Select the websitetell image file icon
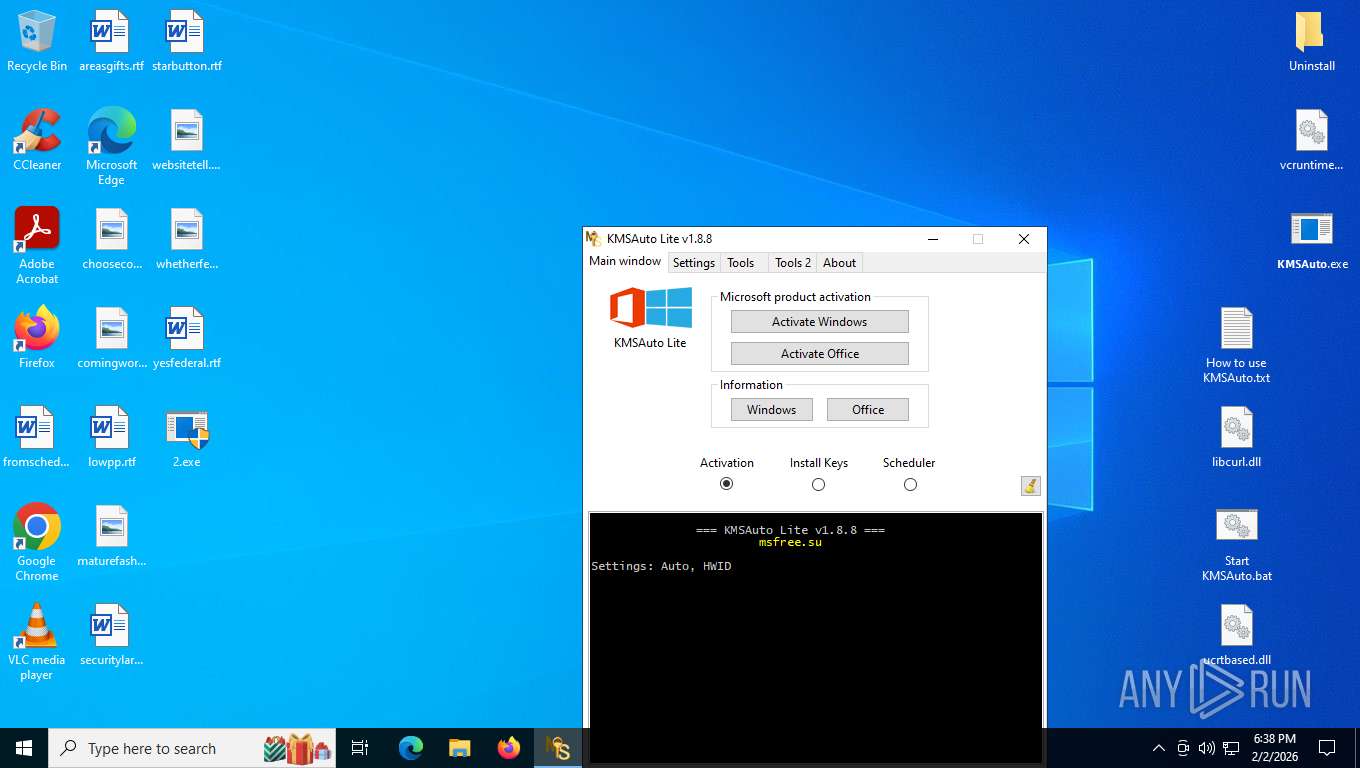Screen dimensions: 1360x768 (187, 140)
